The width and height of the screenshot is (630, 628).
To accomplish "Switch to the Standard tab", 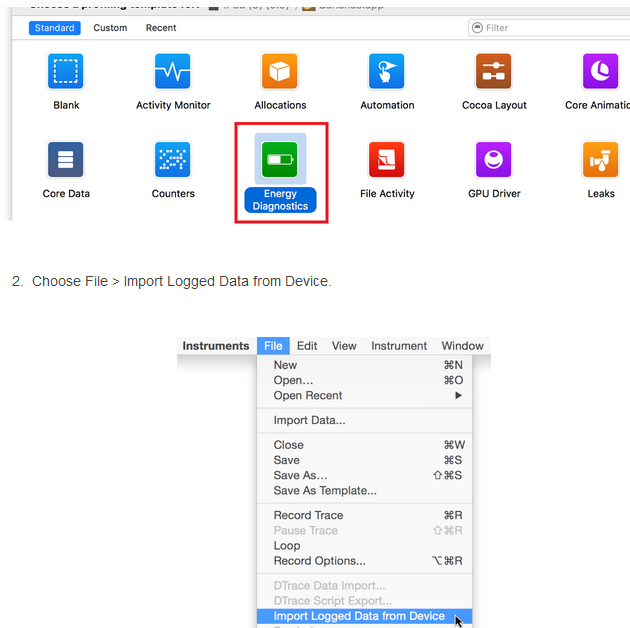I will pos(55,28).
